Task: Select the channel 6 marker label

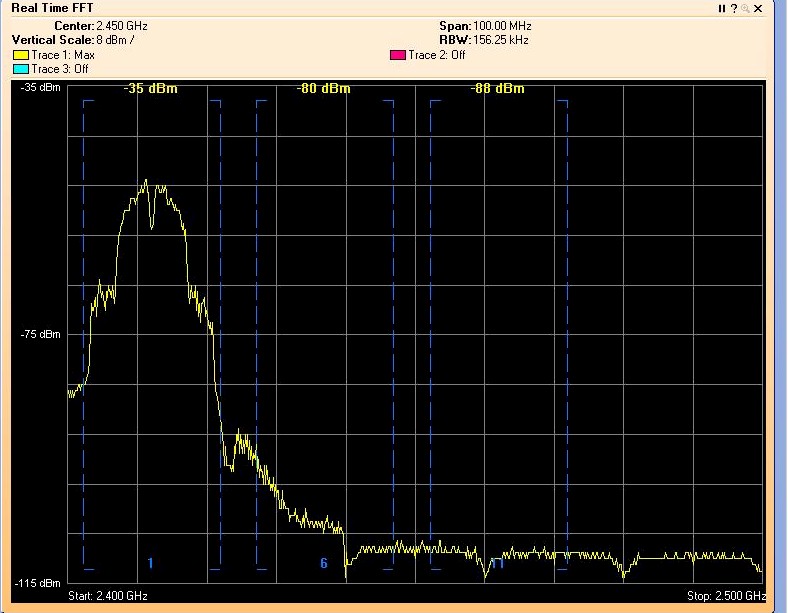Action: (324, 563)
